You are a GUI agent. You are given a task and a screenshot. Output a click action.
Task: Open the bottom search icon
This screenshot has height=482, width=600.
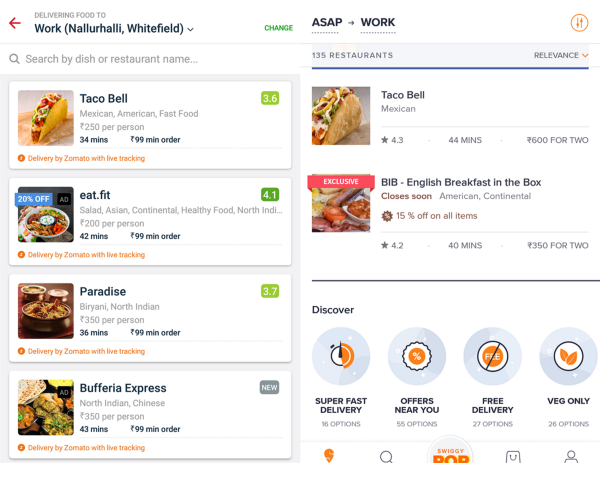coord(386,457)
